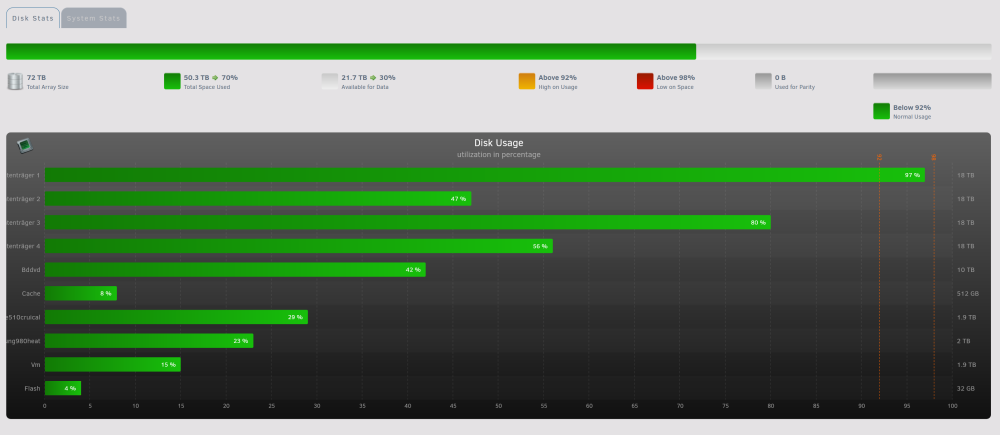Click the light gray Available for Data swatch
Image resolution: width=1000 pixels, height=435 pixels.
click(330, 81)
